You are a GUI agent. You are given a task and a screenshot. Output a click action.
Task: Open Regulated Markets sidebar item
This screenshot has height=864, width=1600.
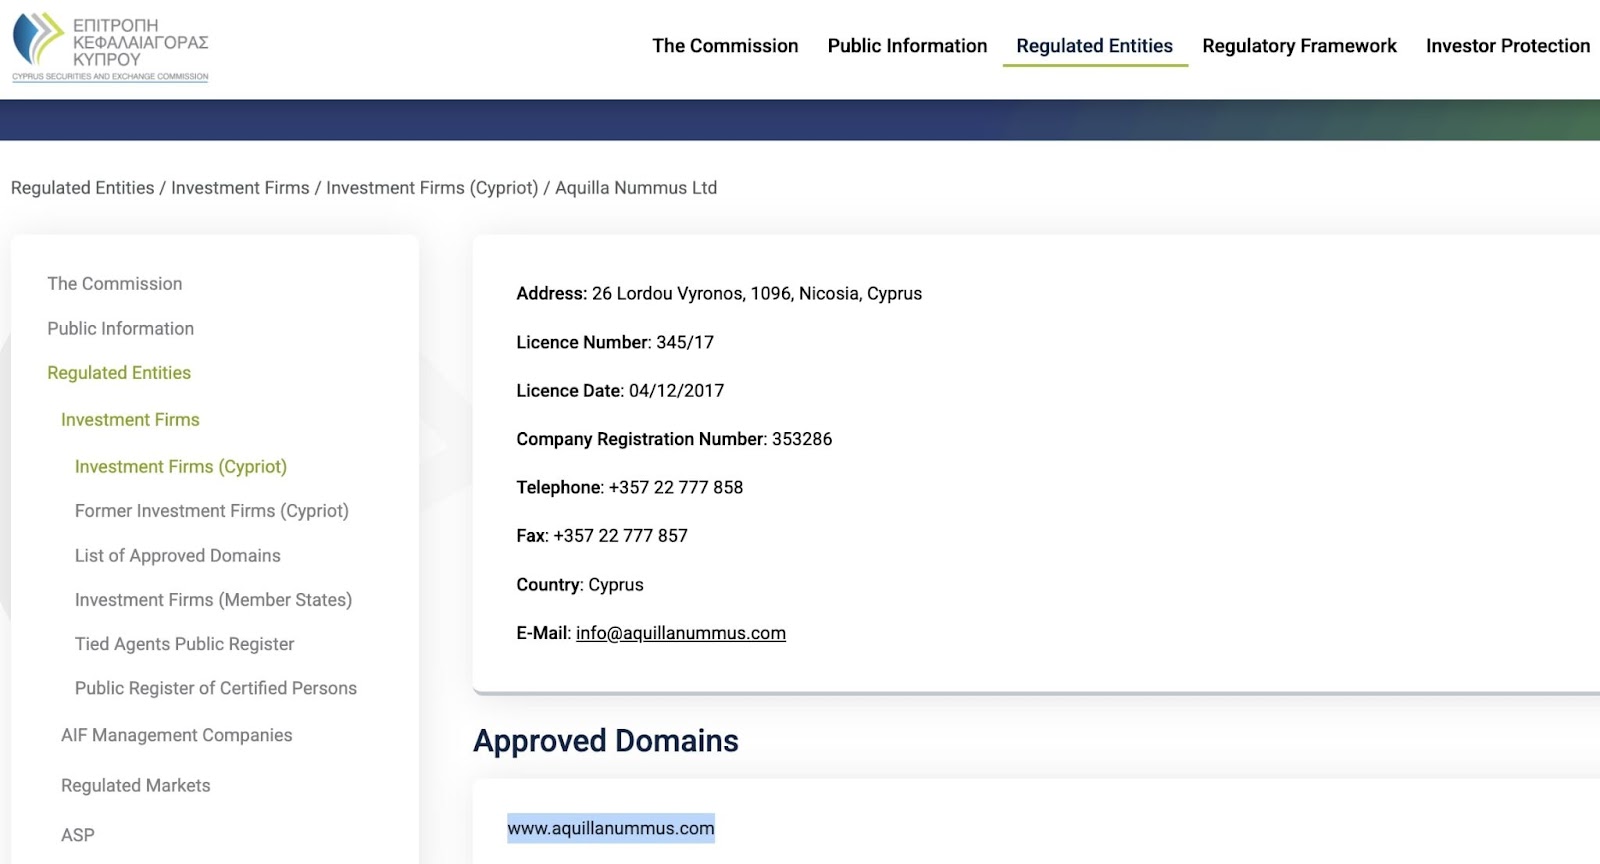click(x=136, y=786)
